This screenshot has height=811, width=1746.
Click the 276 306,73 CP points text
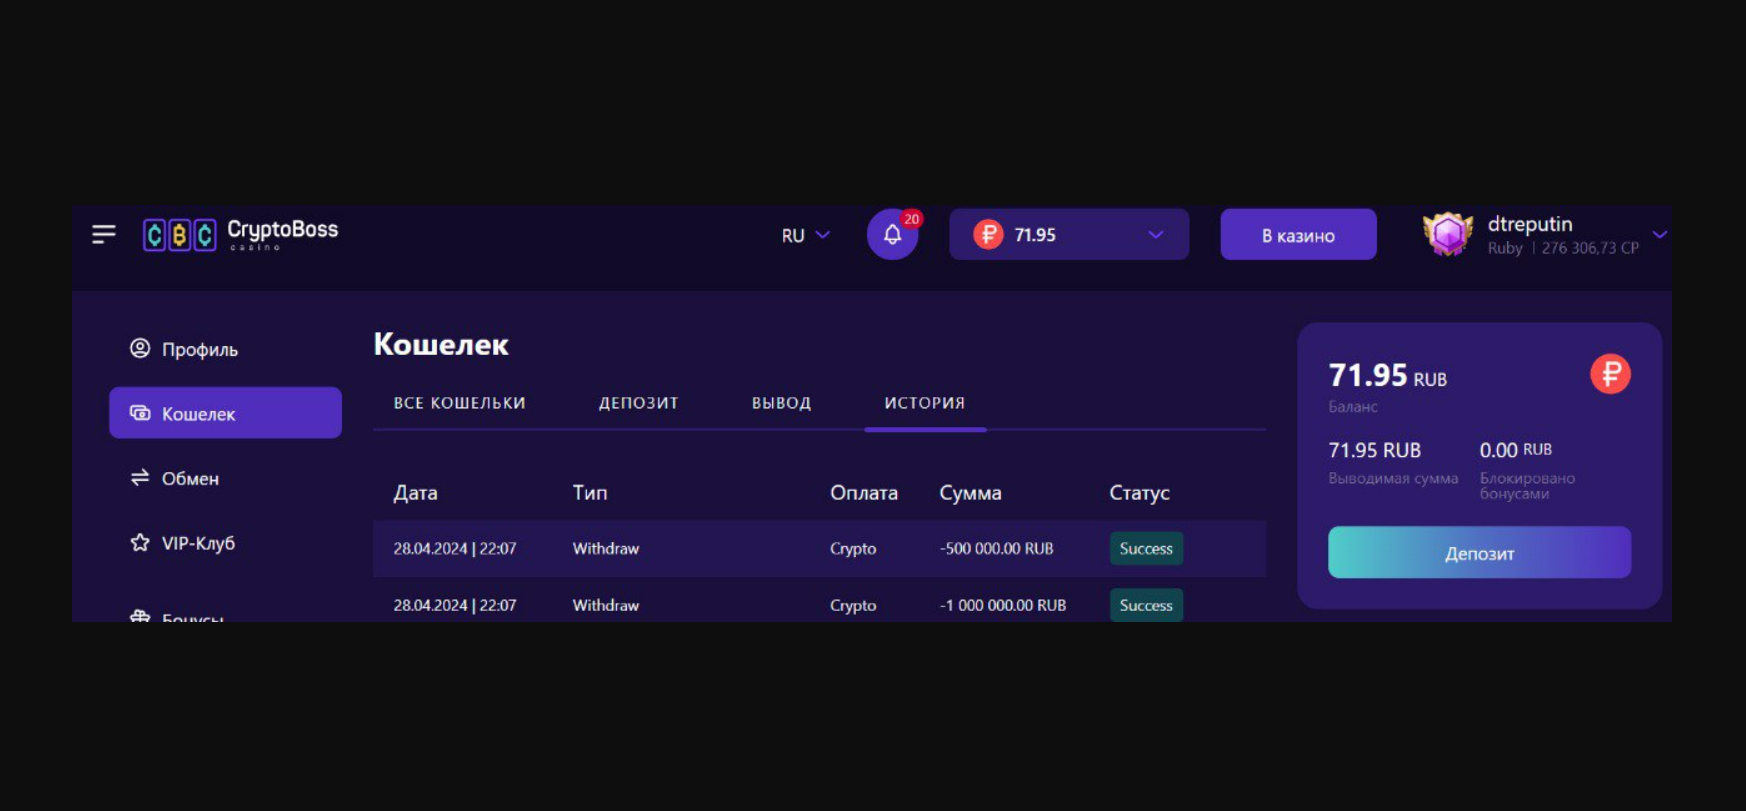click(1590, 248)
